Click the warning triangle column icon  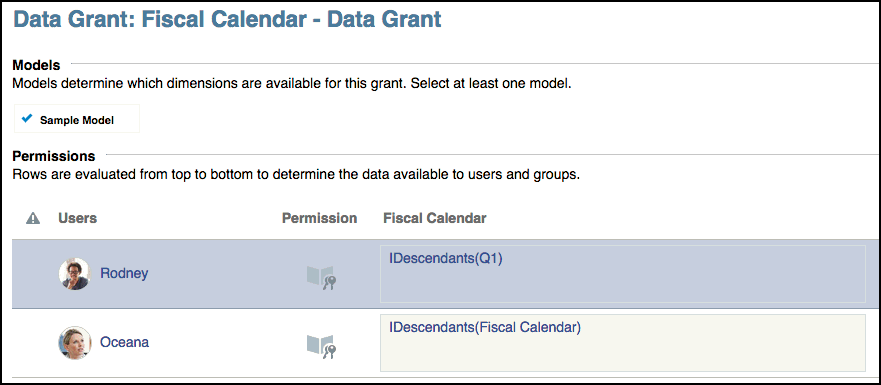pyautogui.click(x=33, y=218)
